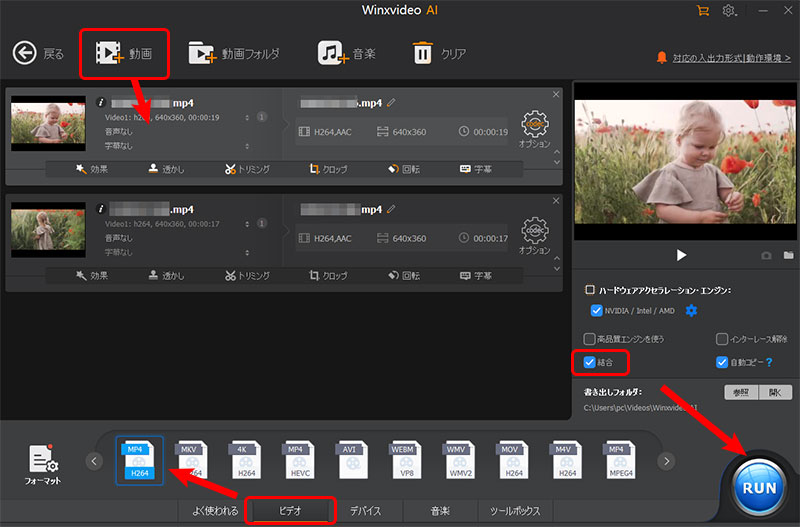
Task: Clear the list with the クリア trash icon
Action: (439, 53)
